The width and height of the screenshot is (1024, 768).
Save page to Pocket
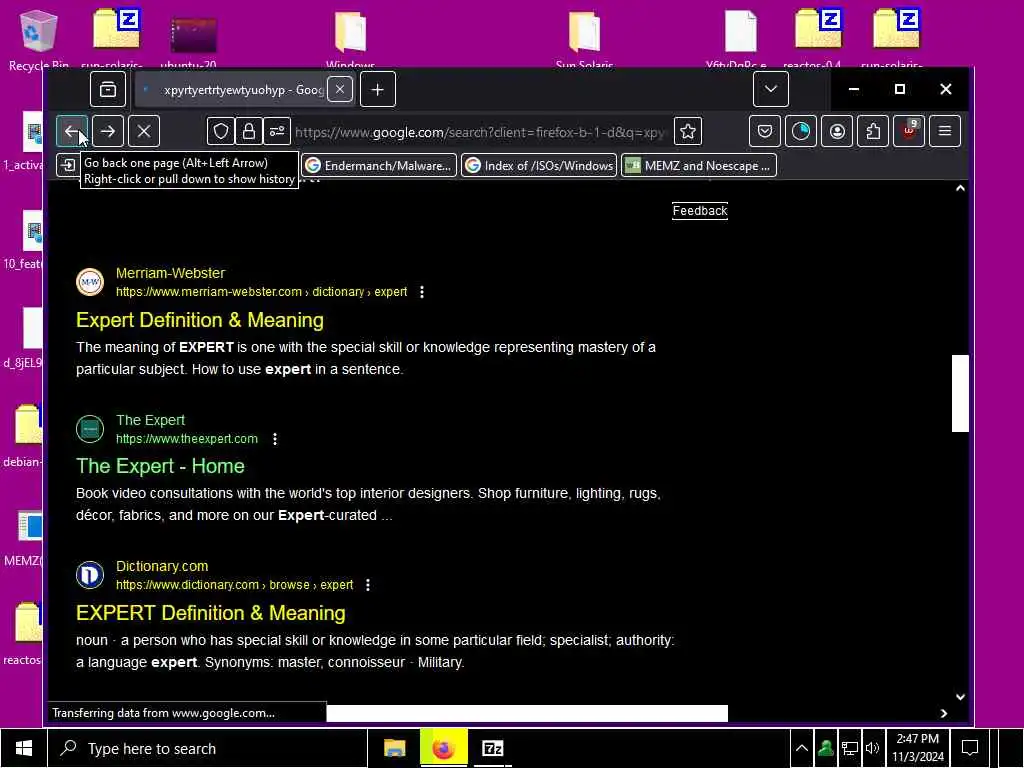765,131
